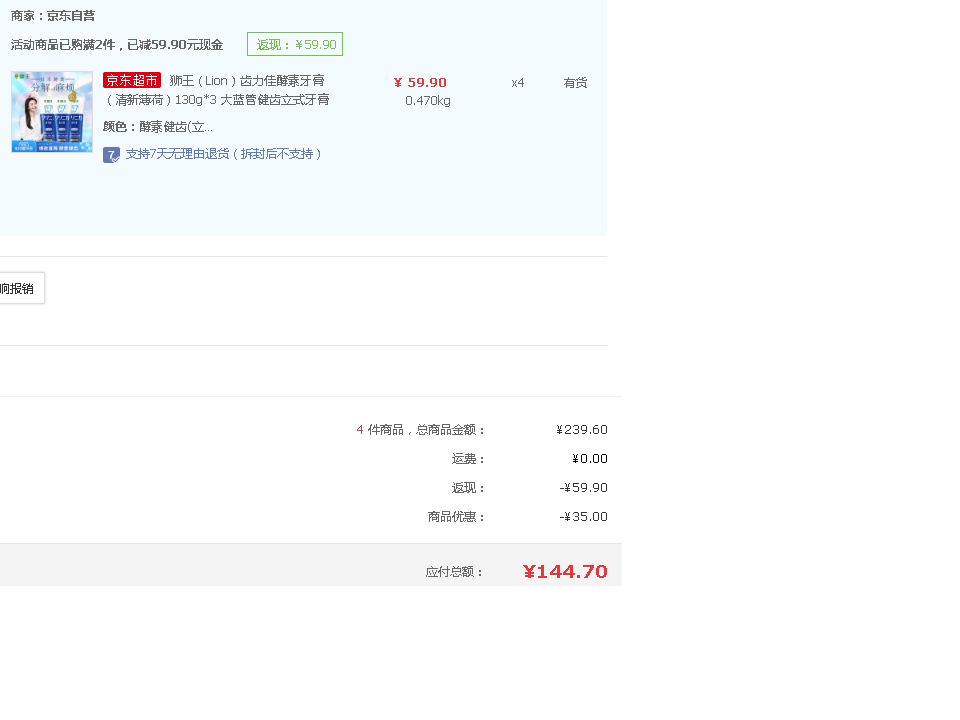Click the 返现:¥59.90 green tag
This screenshot has height=720, width=960.
[294, 44]
